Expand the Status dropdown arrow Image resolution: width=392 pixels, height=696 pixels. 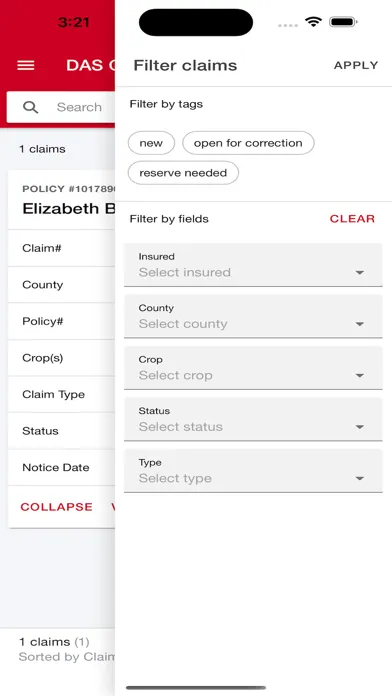tap(360, 427)
